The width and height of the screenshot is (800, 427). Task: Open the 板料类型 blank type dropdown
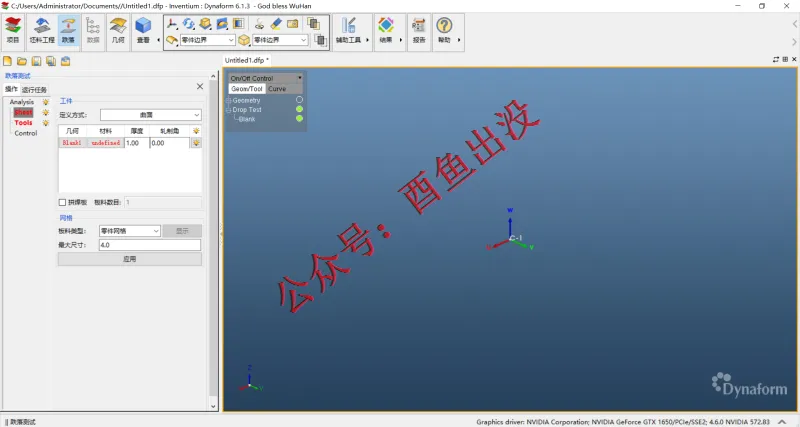click(130, 231)
